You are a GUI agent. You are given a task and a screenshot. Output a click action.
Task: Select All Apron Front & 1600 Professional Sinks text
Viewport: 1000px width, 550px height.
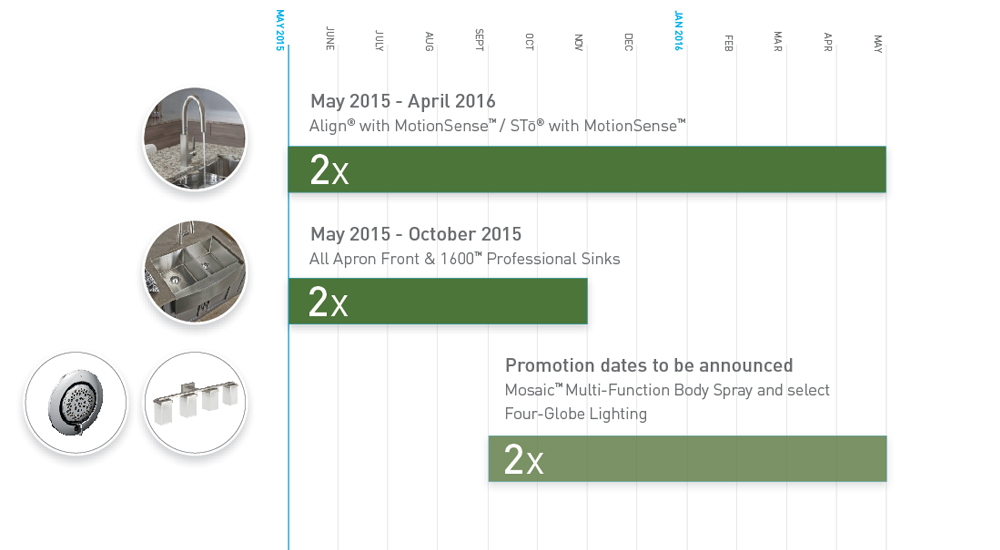[464, 258]
